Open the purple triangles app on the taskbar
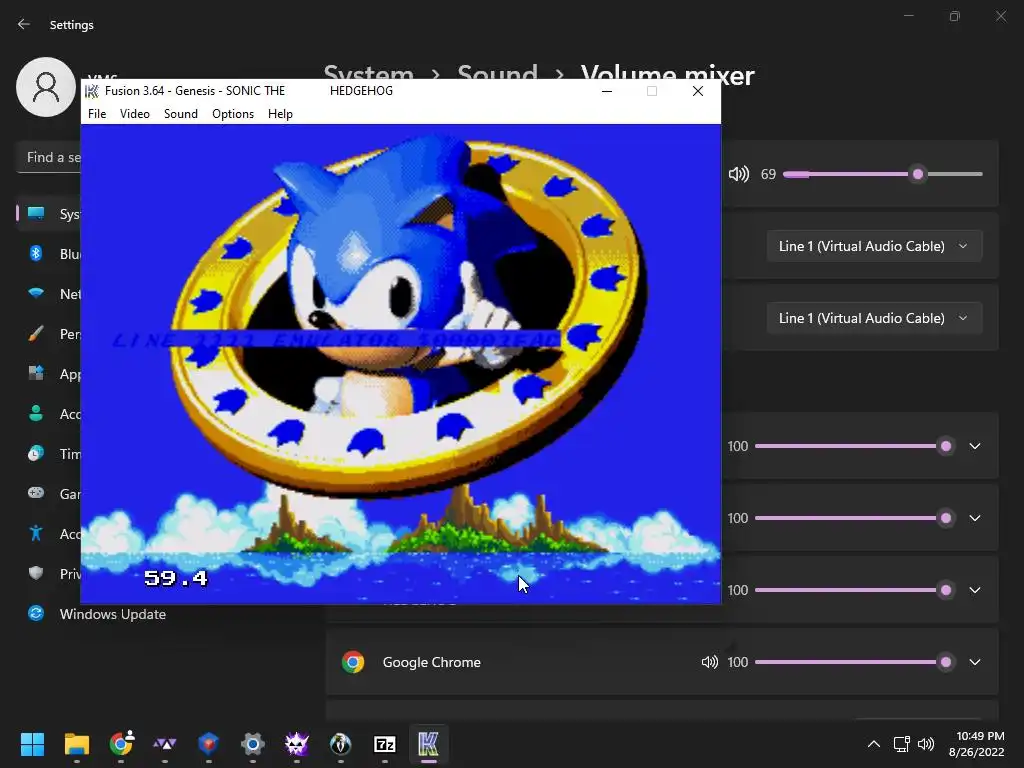Image resolution: width=1024 pixels, height=768 pixels. pos(165,744)
